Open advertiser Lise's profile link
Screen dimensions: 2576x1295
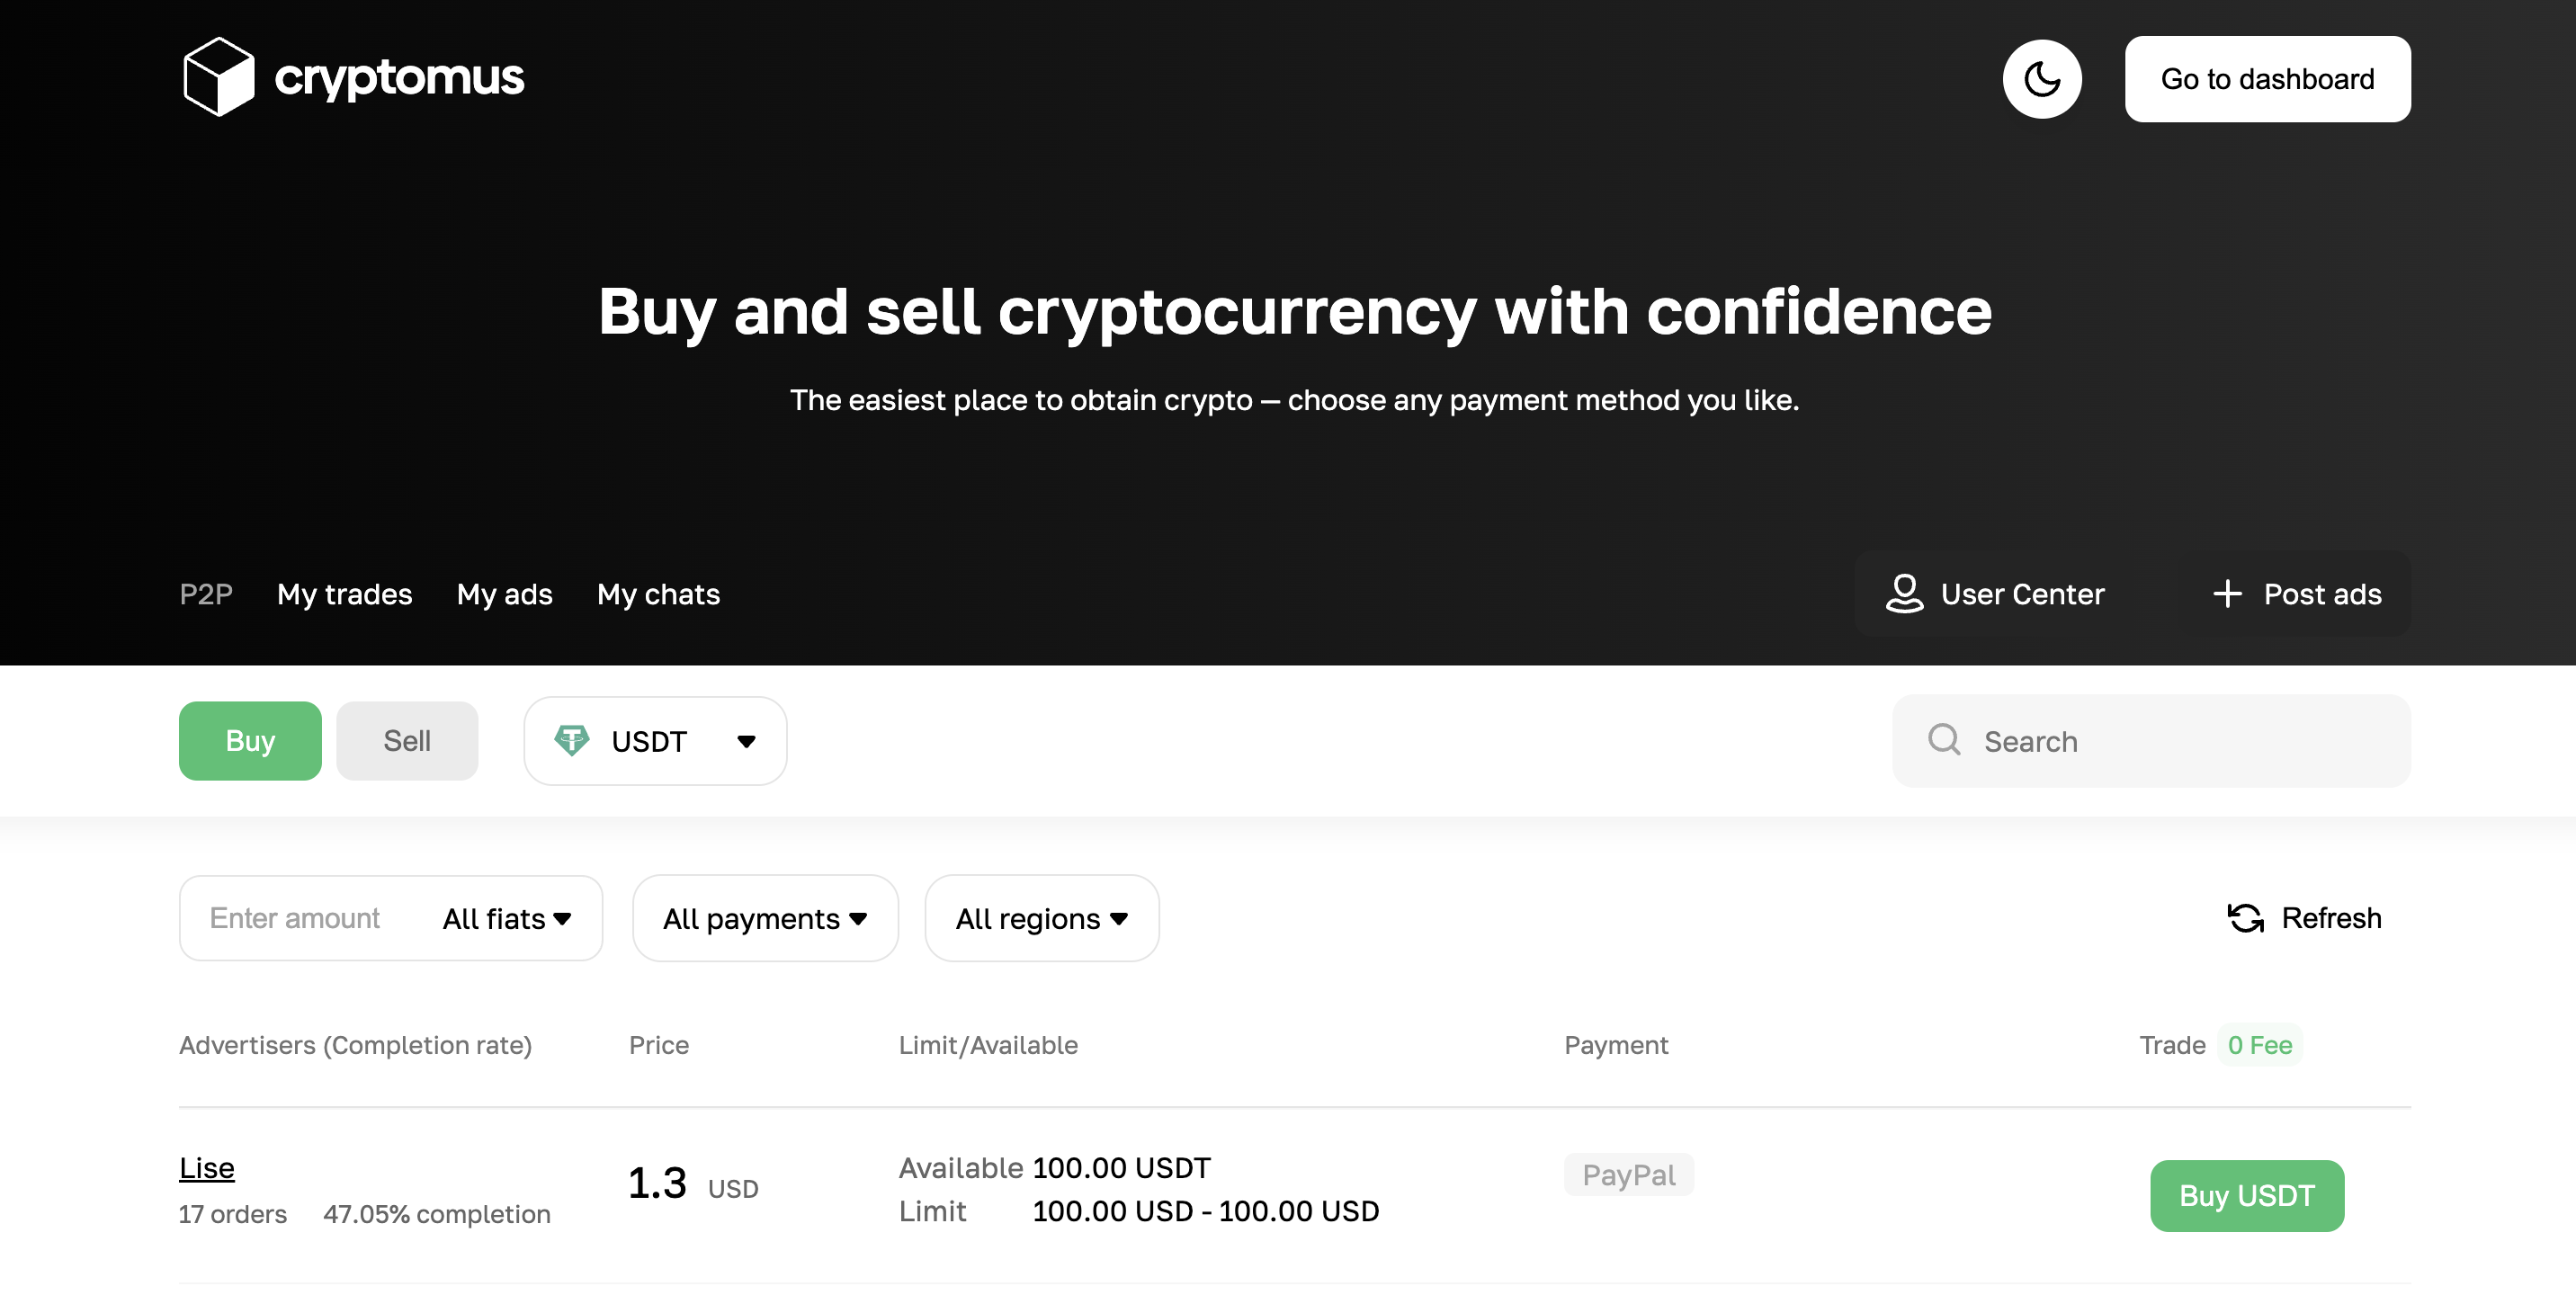pos(207,1167)
